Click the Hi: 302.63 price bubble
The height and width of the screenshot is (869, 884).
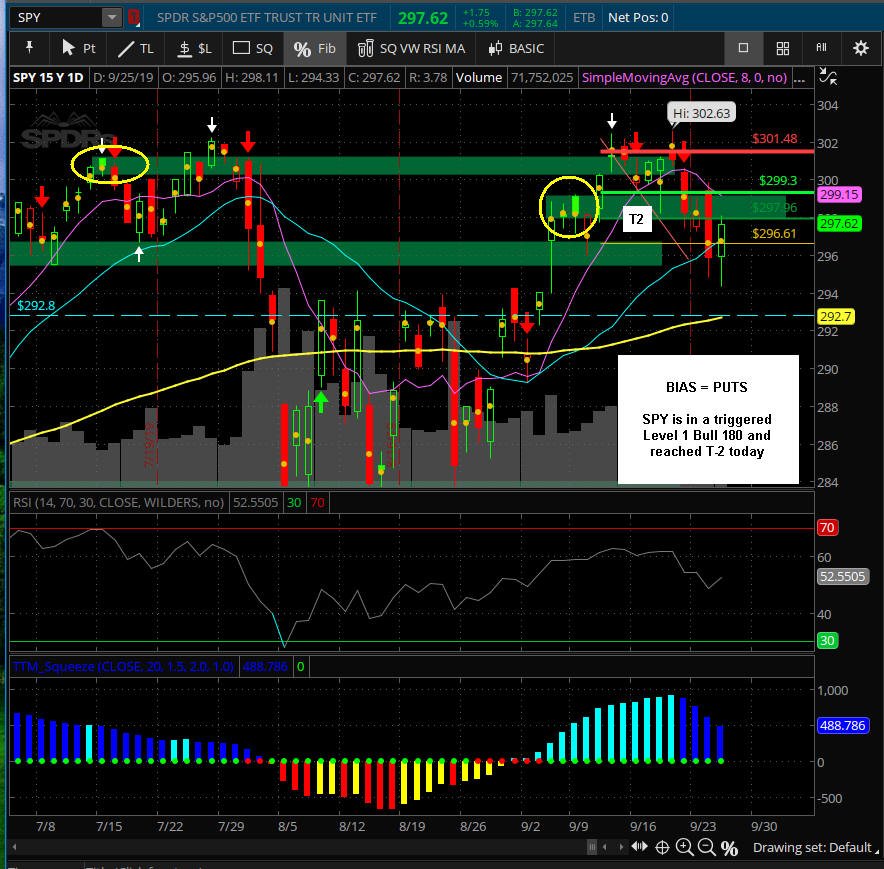[701, 113]
